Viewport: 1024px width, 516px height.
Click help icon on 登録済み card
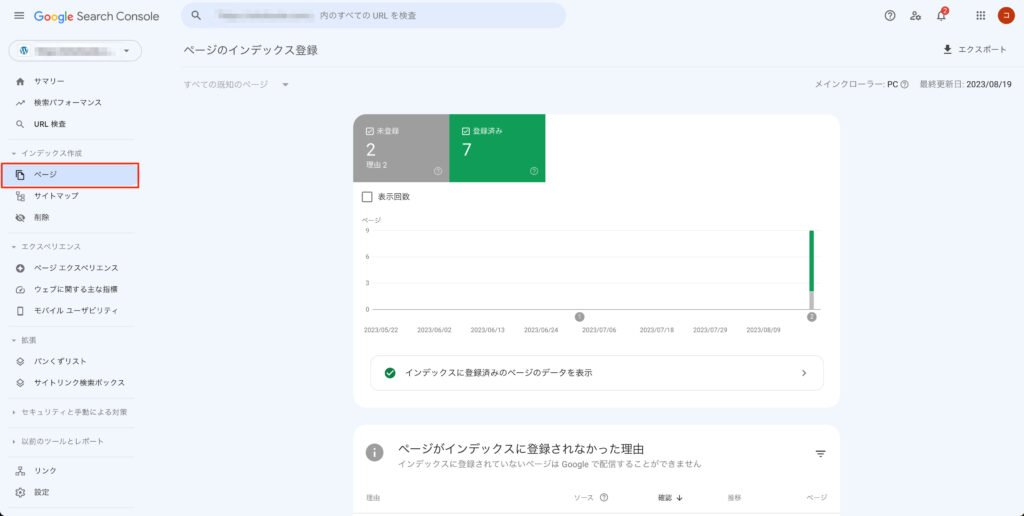(x=534, y=171)
